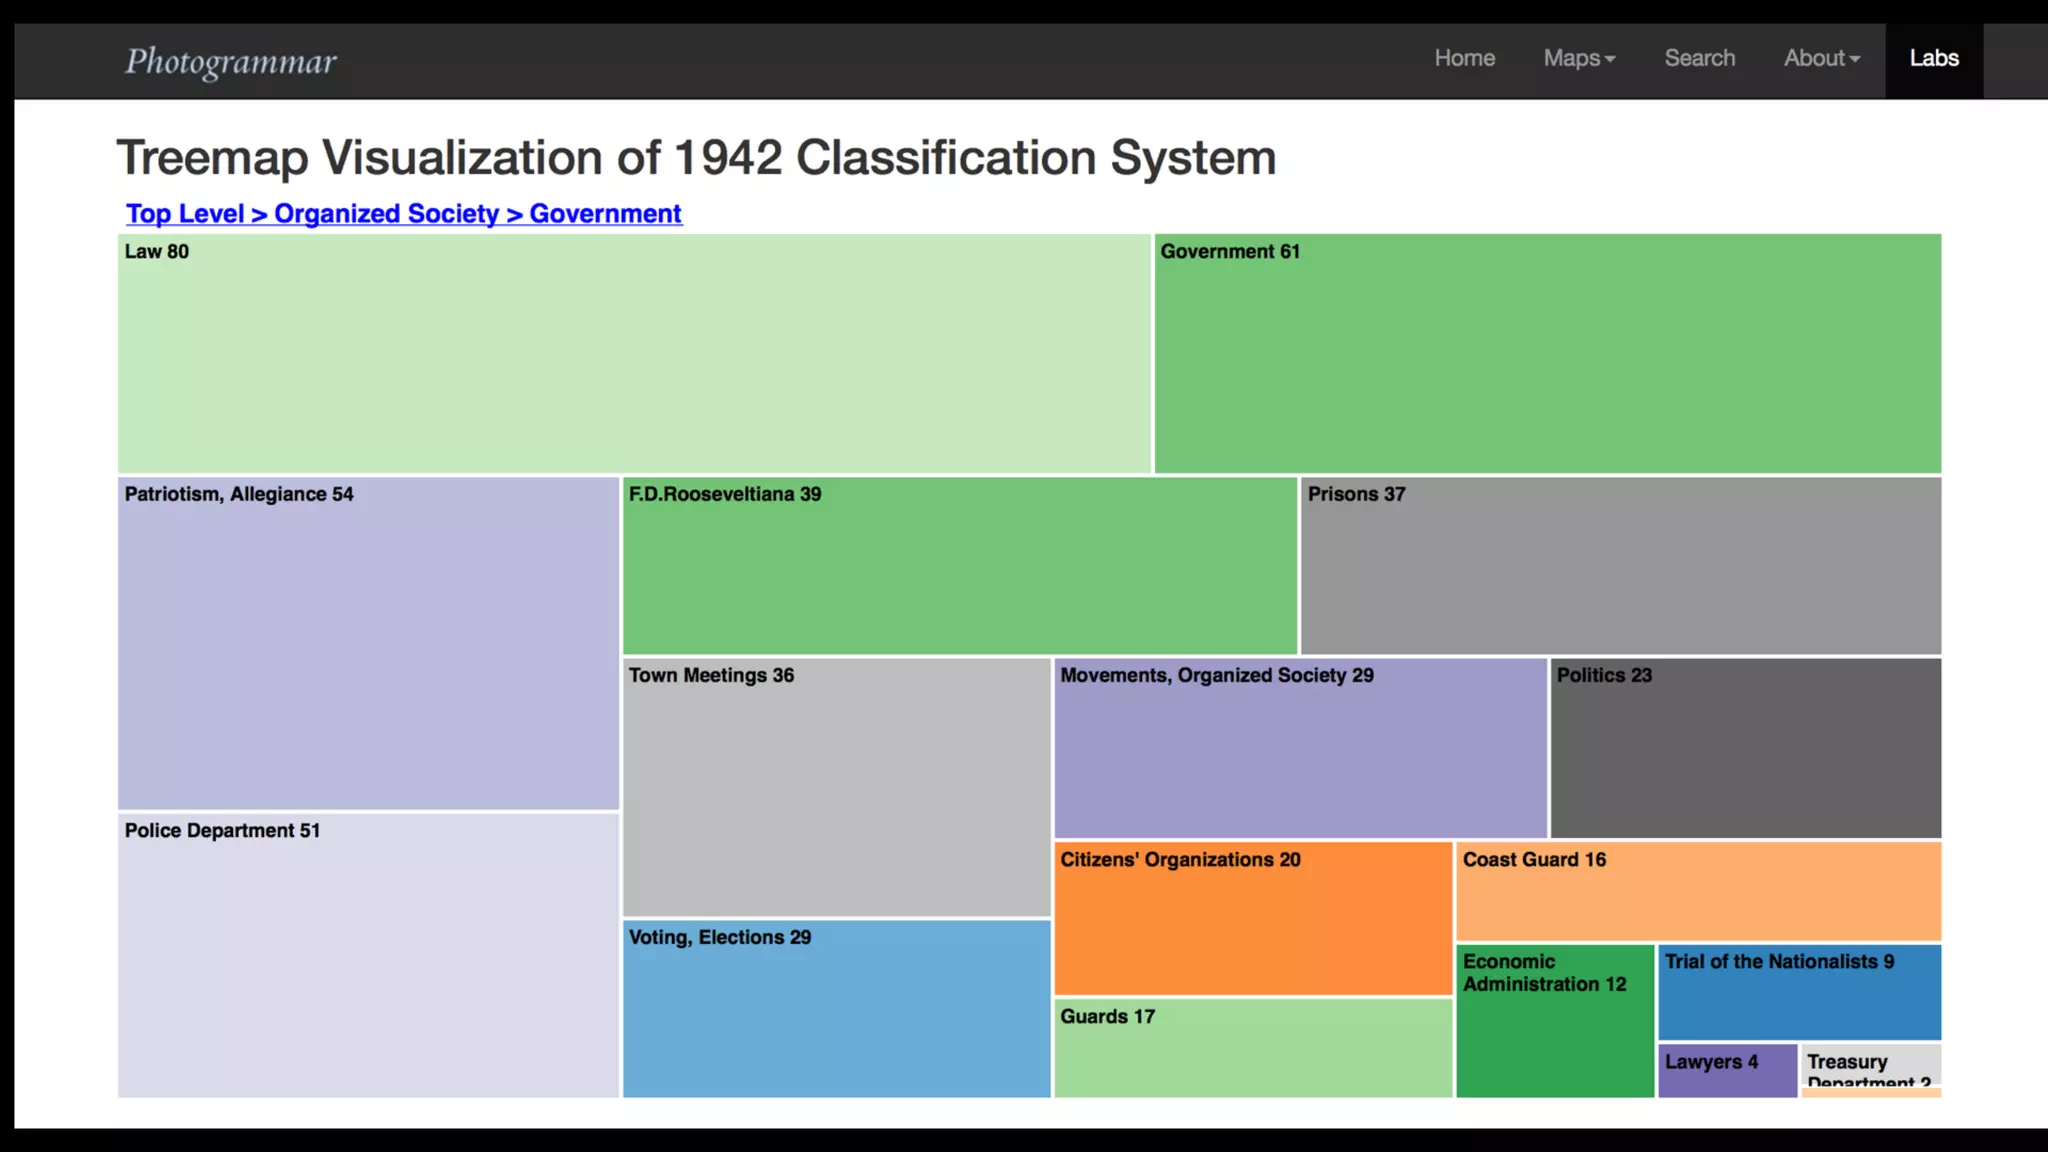
Task: Select the gray Prisons 37 tile
Action: point(1620,566)
